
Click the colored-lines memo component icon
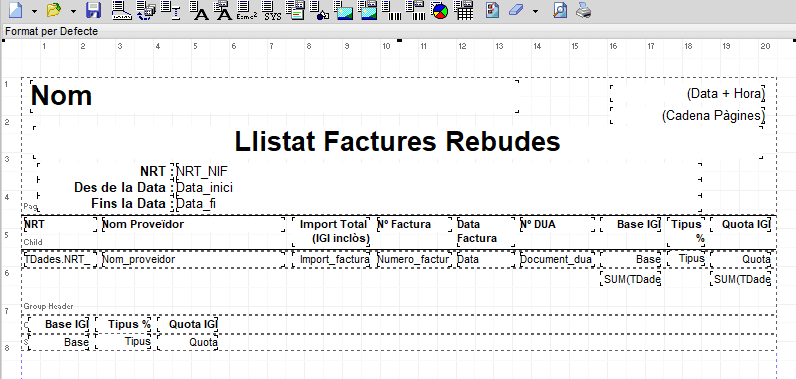coord(295,10)
